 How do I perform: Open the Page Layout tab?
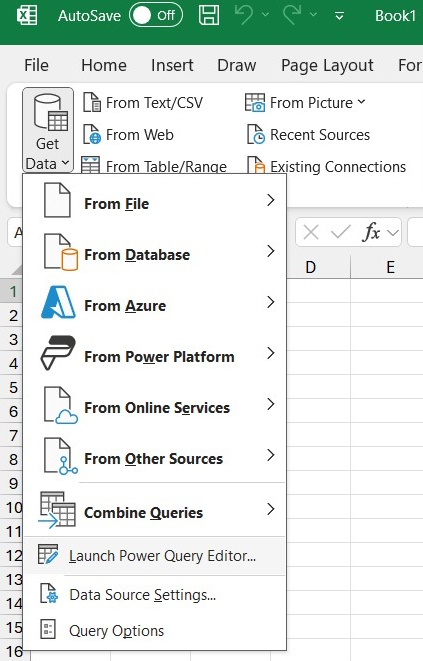(x=327, y=65)
